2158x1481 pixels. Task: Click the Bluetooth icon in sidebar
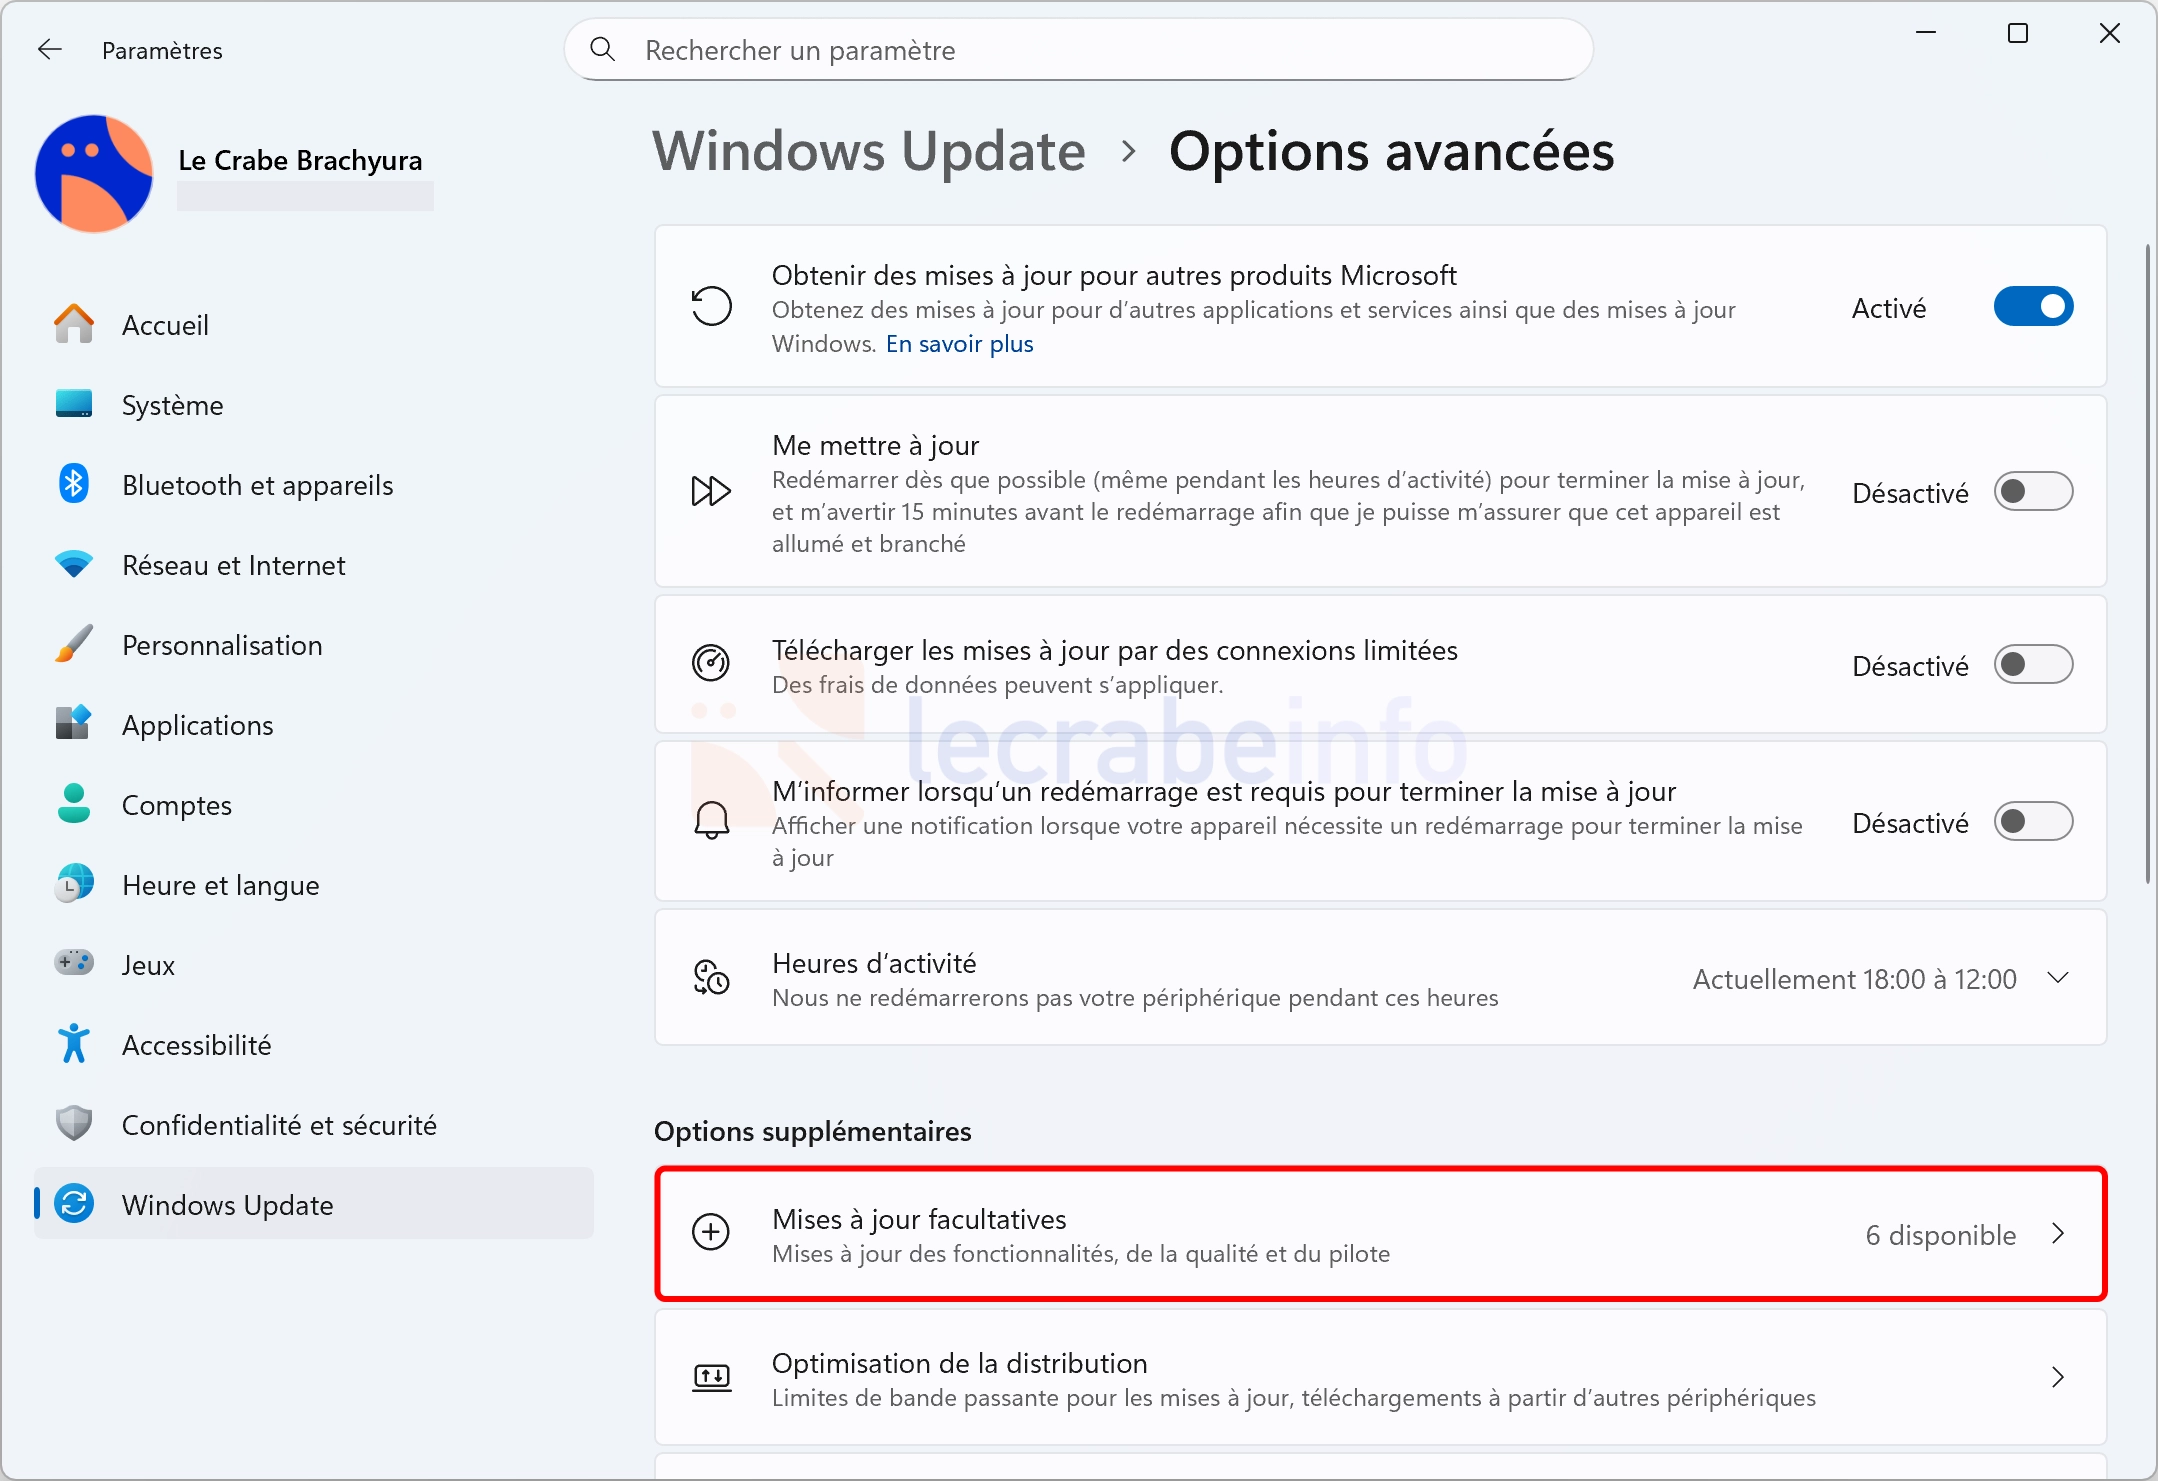tap(74, 485)
